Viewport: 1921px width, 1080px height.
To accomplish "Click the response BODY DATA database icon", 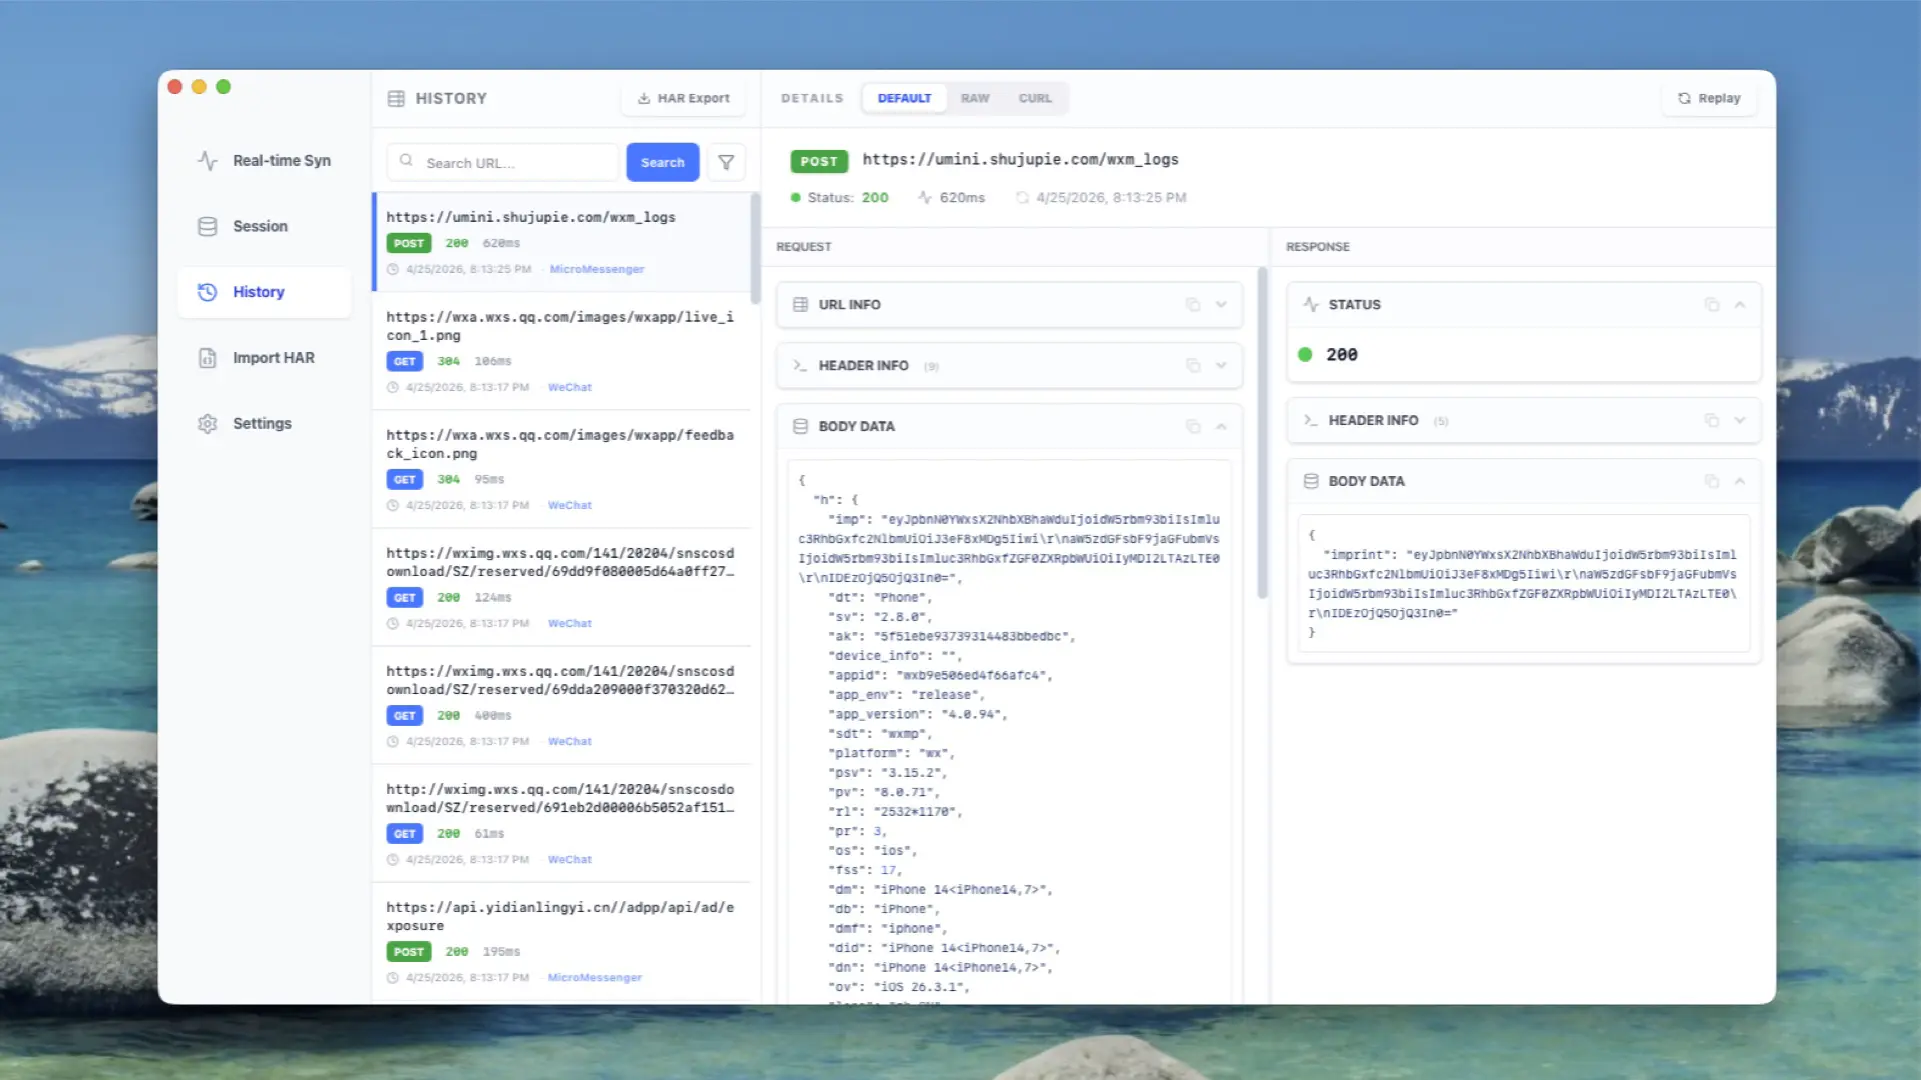I will click(x=1311, y=482).
